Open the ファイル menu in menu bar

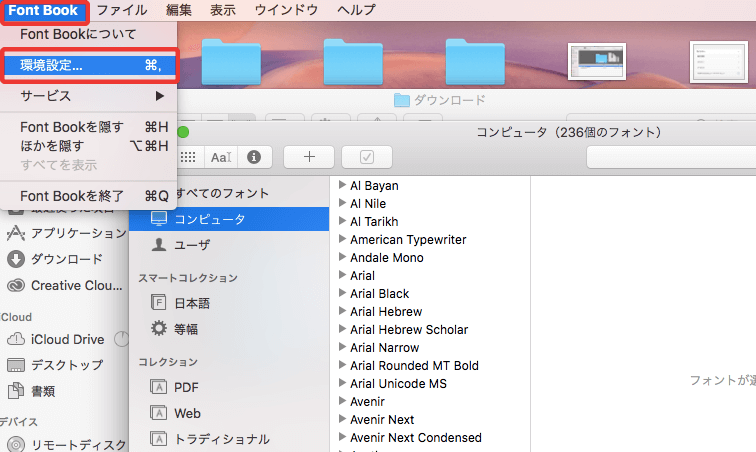(x=121, y=10)
